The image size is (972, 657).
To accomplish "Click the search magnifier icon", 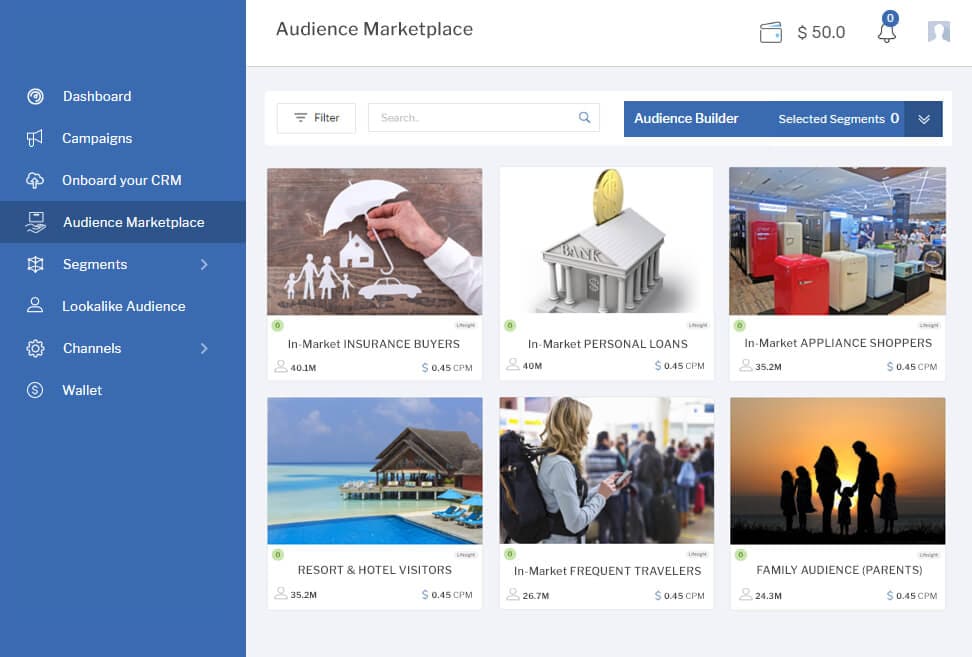I will tap(584, 117).
